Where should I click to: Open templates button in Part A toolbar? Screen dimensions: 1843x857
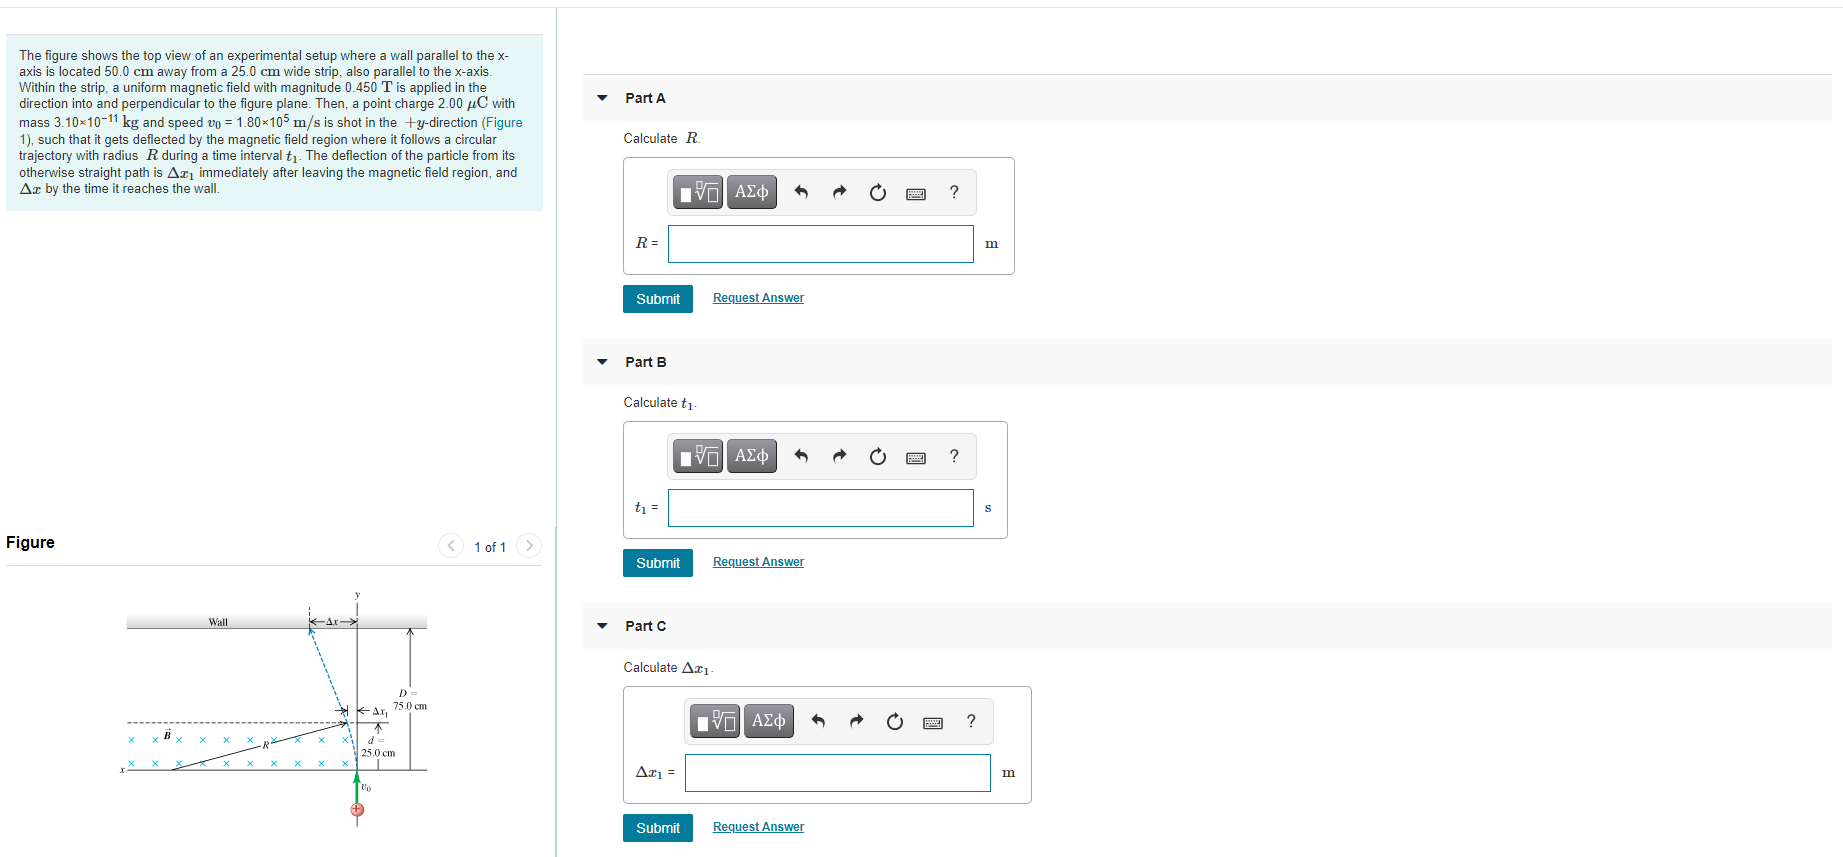698,191
